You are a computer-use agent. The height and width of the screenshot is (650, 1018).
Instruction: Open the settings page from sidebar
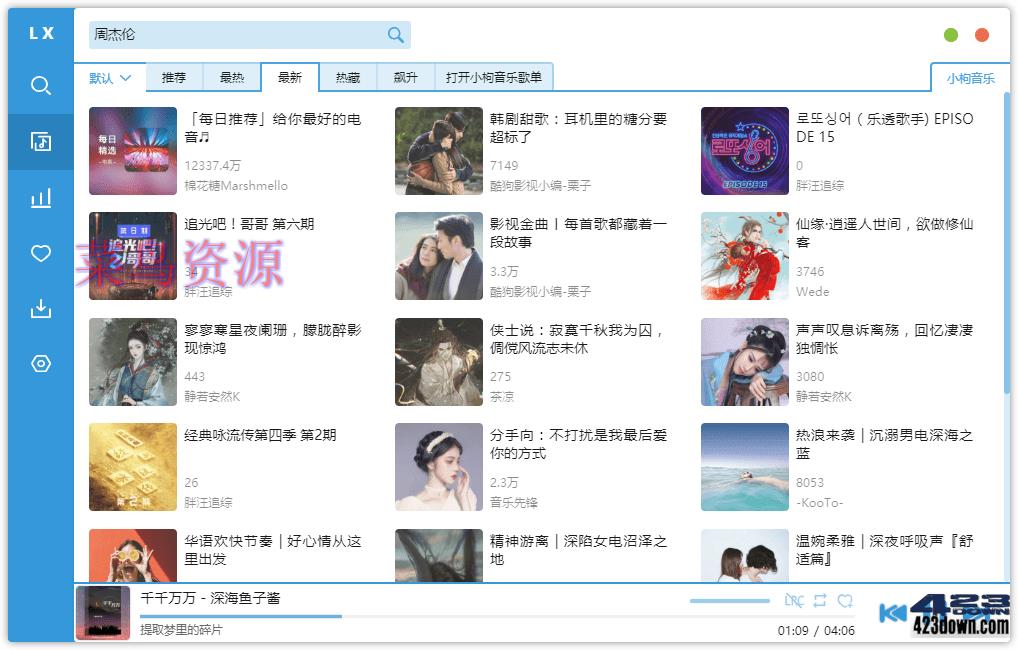(40, 363)
